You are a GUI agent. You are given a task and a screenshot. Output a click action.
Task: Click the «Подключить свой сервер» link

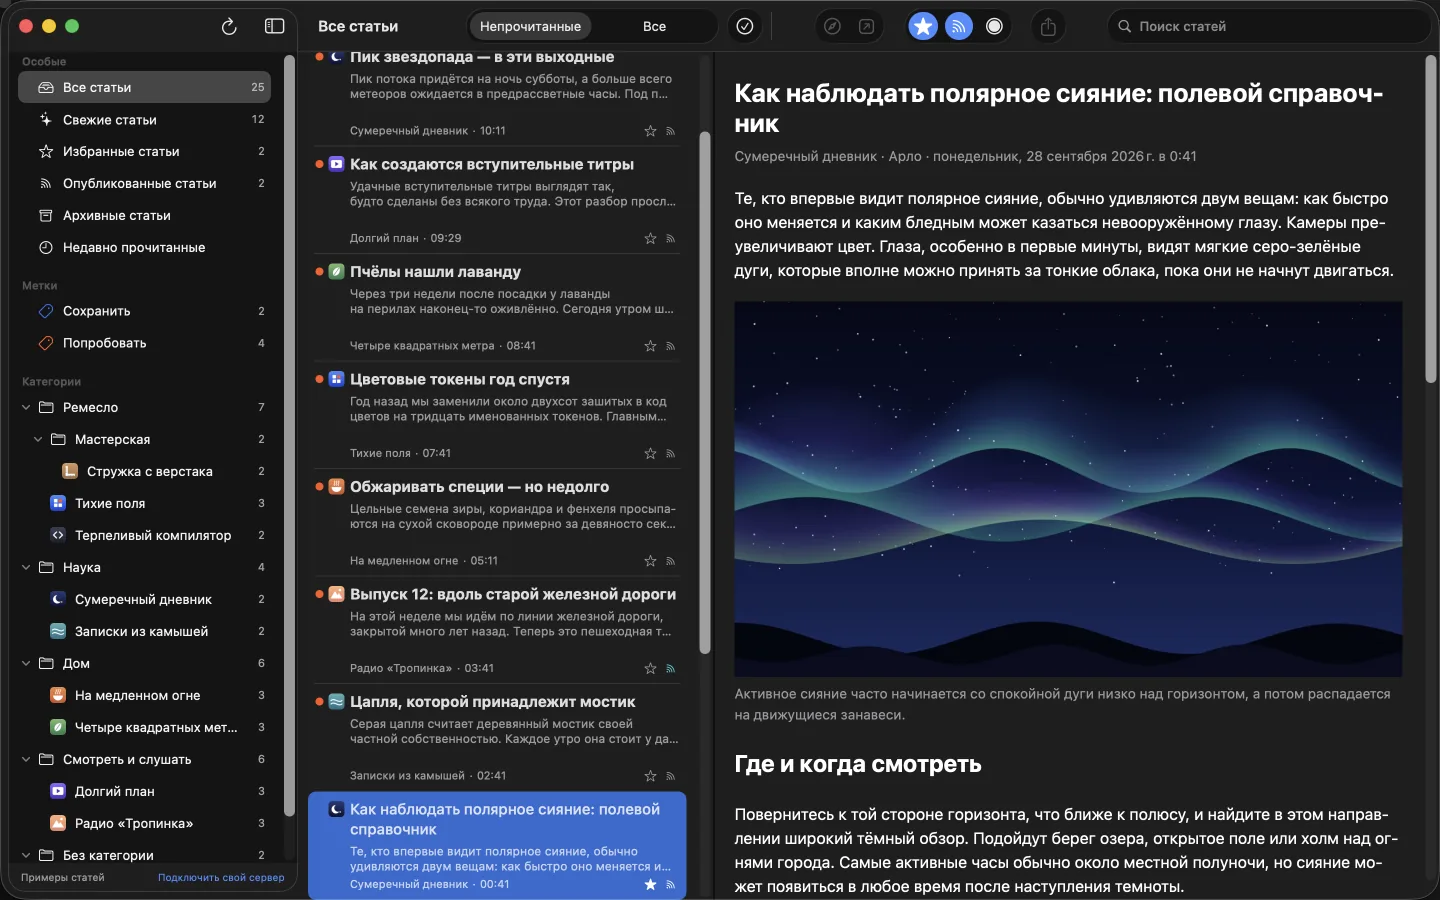[221, 878]
